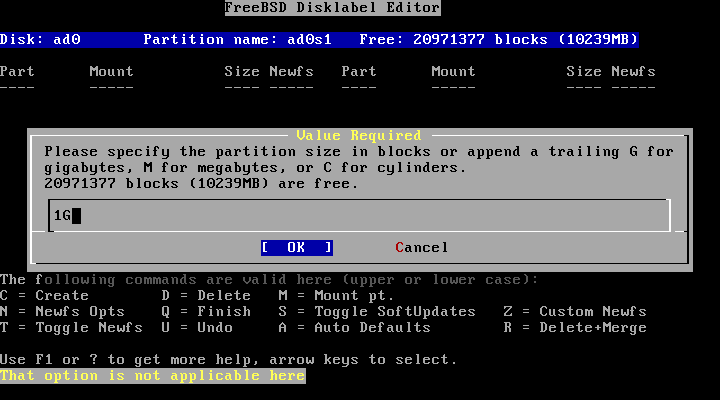Click 'That option is not applicable here' message

tap(152, 376)
